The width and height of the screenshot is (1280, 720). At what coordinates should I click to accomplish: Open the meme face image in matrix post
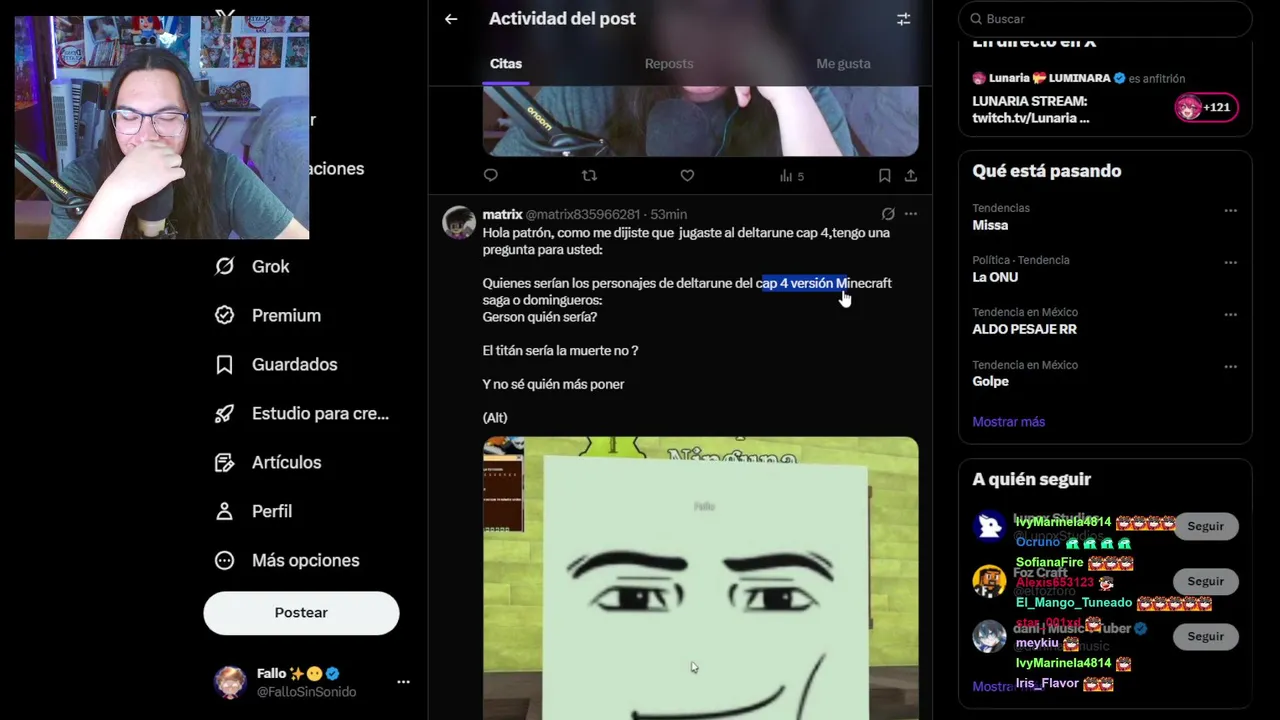(700, 578)
